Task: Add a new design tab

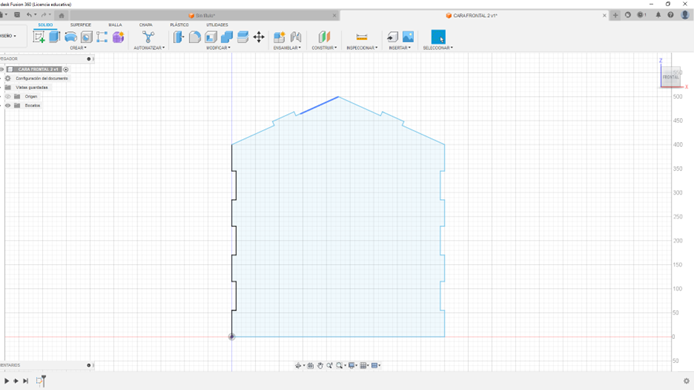Action: [615, 15]
